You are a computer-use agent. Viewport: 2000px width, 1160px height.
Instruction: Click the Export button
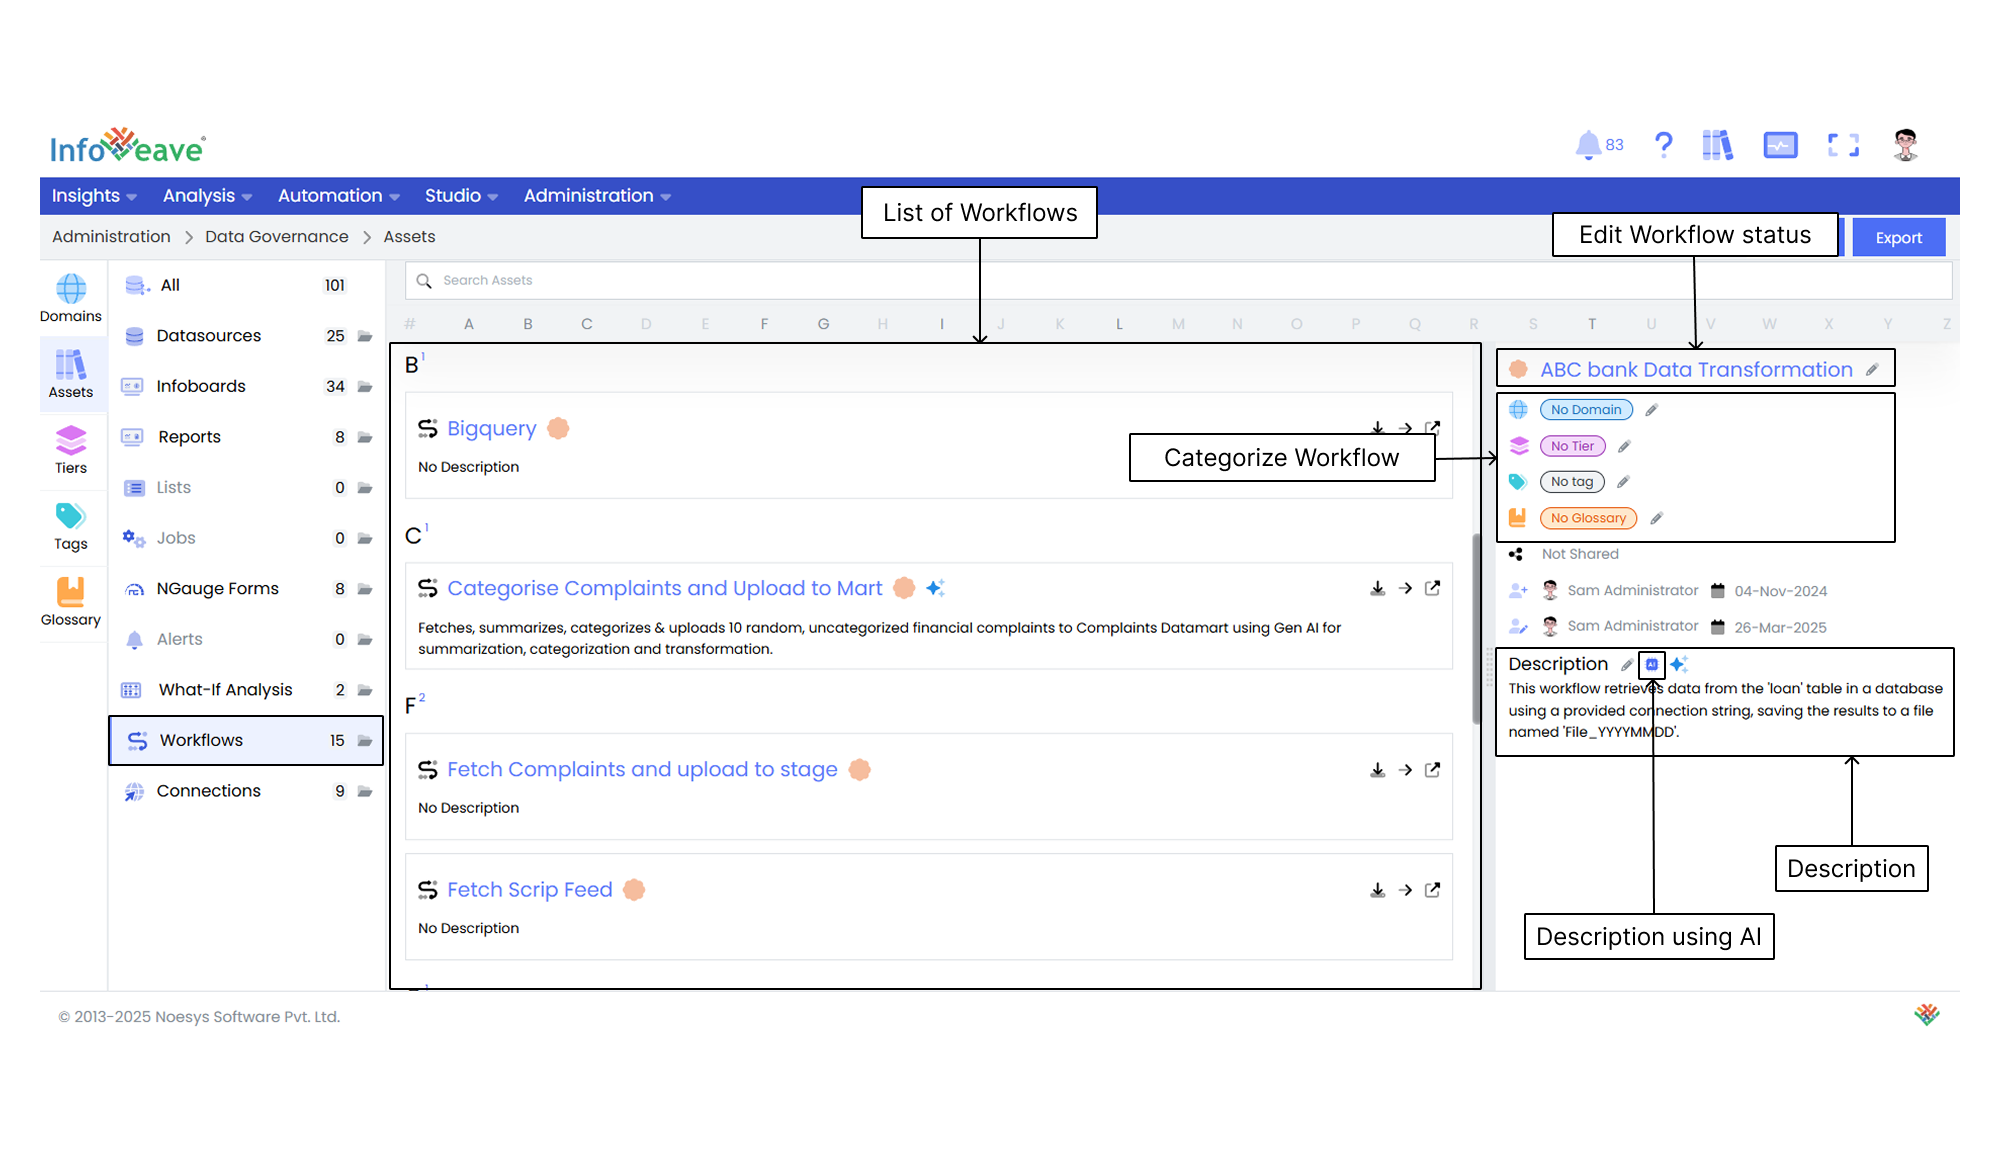click(1898, 237)
